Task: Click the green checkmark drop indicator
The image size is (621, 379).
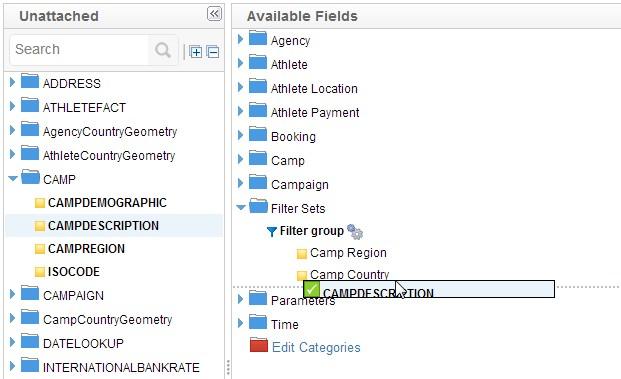Action: [x=311, y=289]
